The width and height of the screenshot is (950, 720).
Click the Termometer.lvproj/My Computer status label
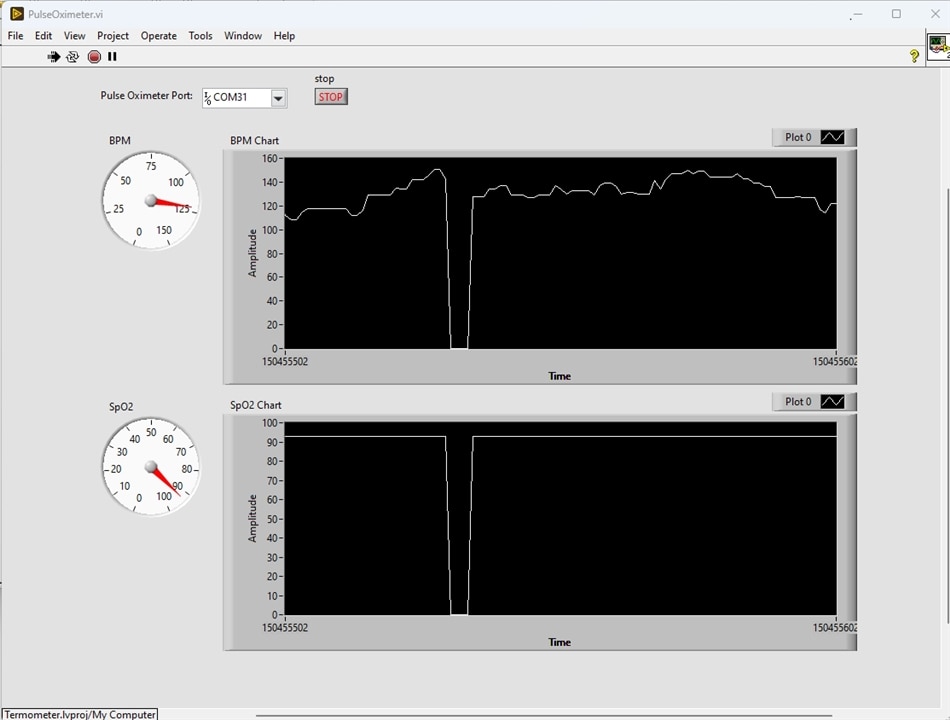pyautogui.click(x=79, y=715)
